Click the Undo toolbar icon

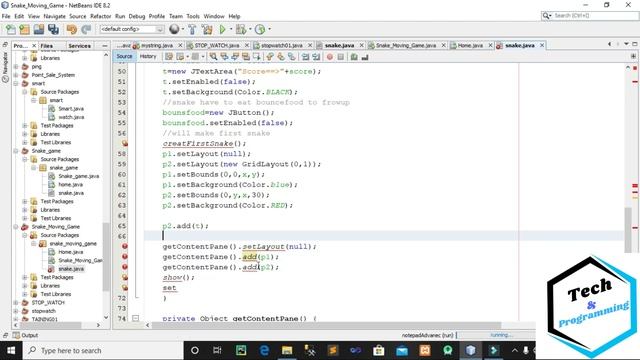click(x=72, y=29)
